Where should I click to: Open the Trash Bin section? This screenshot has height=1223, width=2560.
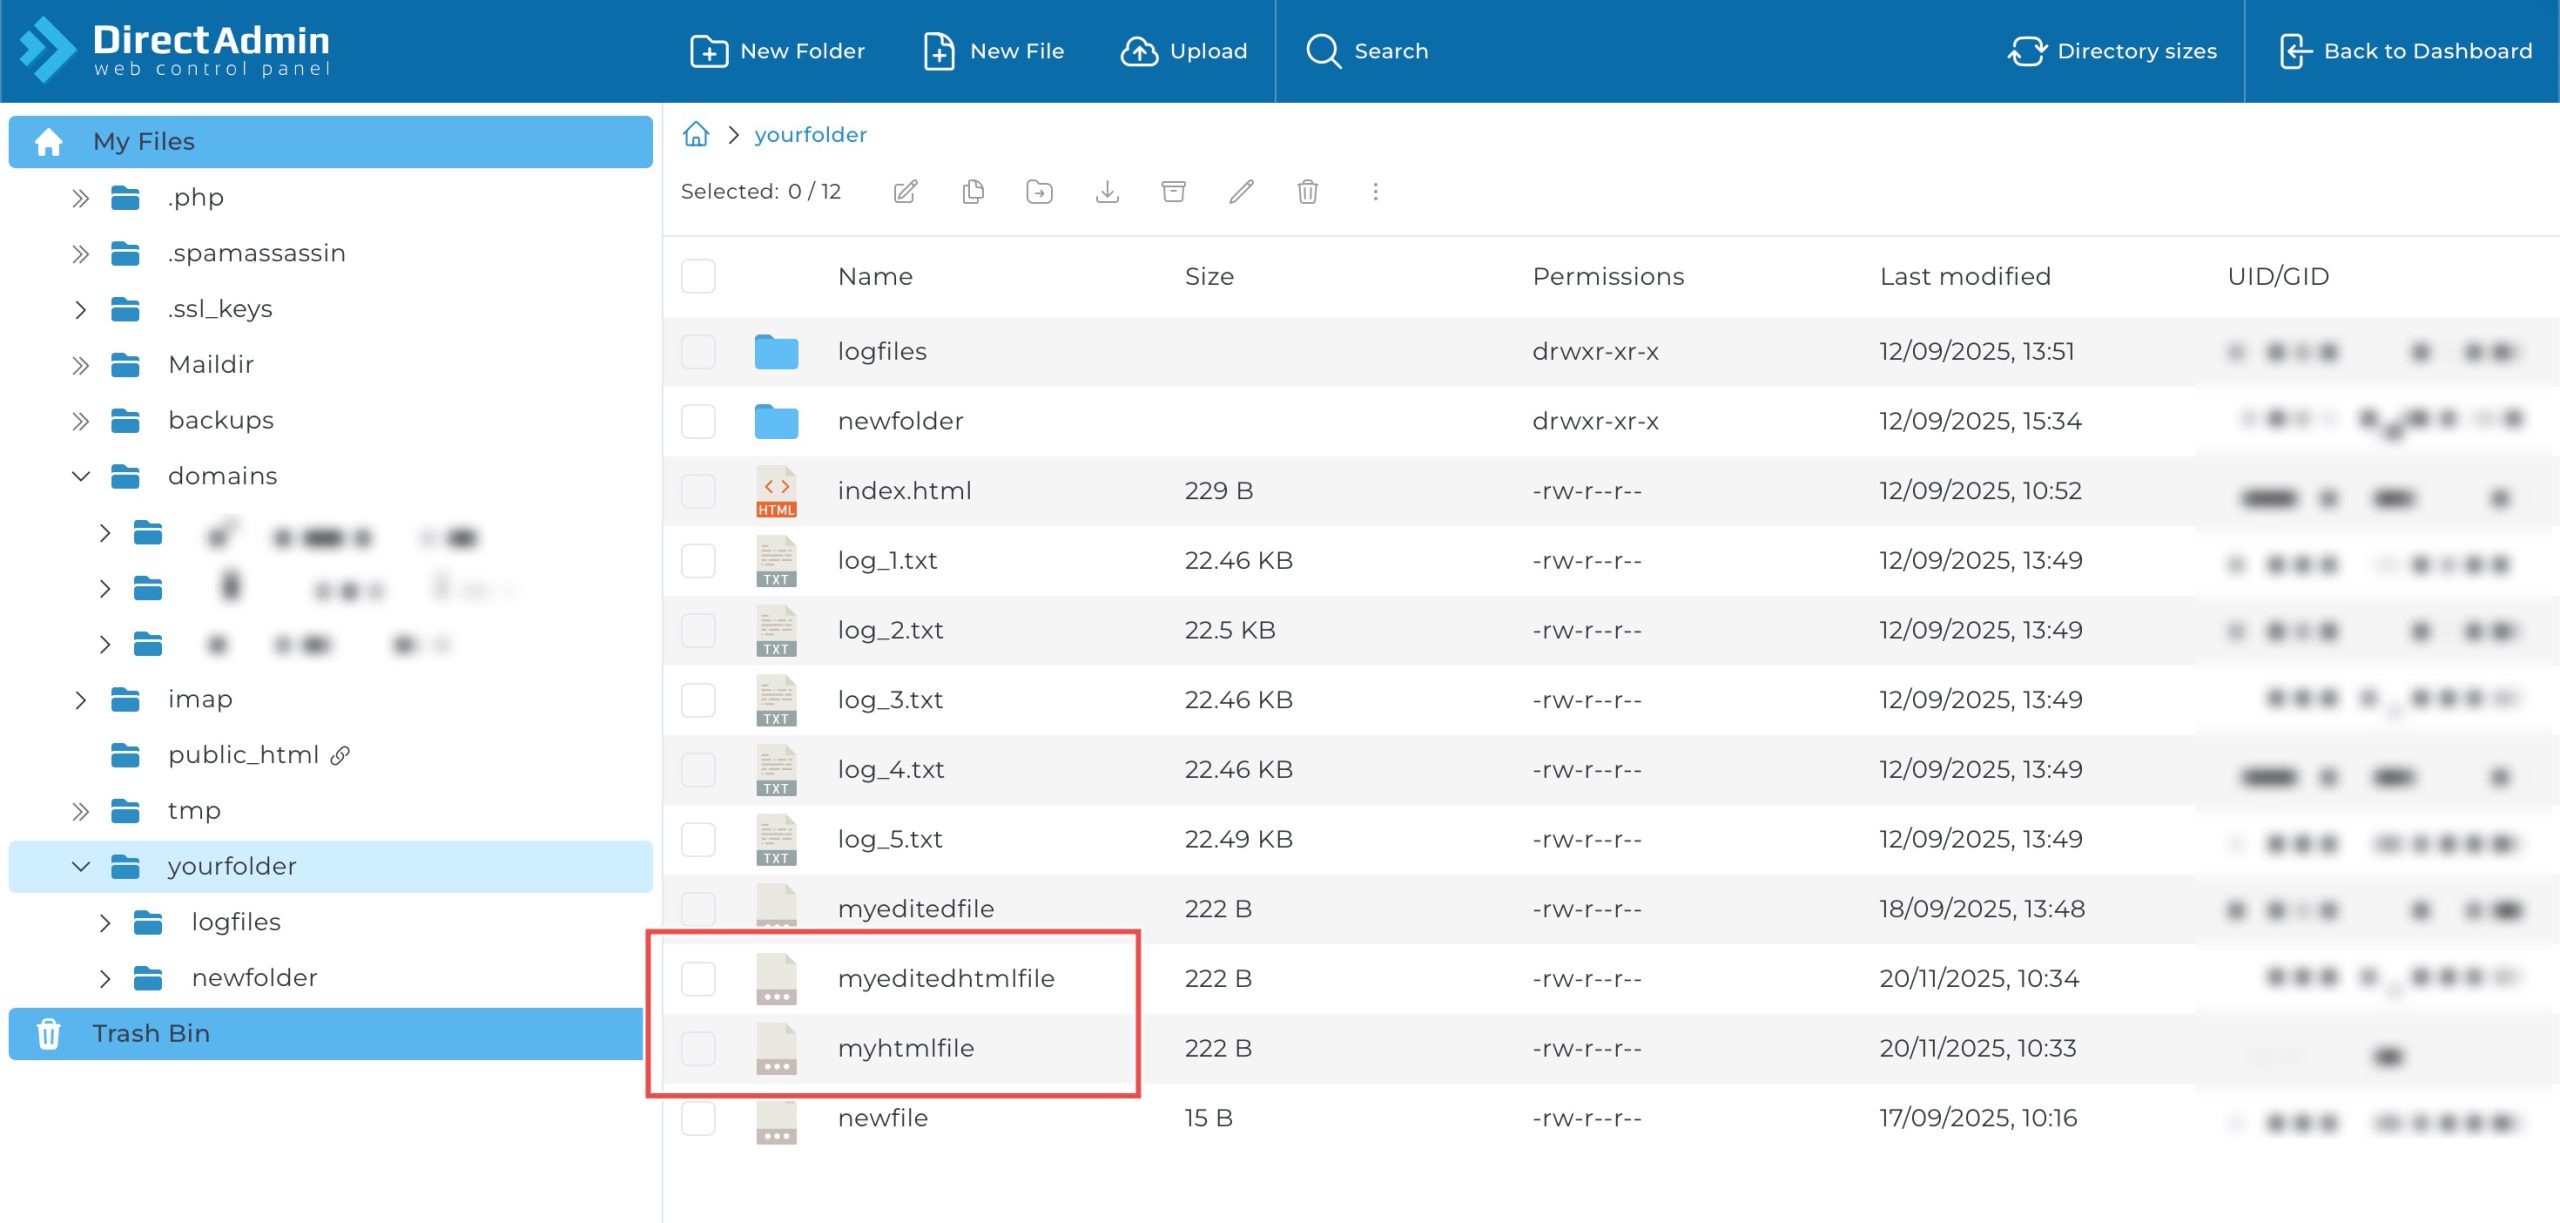[150, 1033]
